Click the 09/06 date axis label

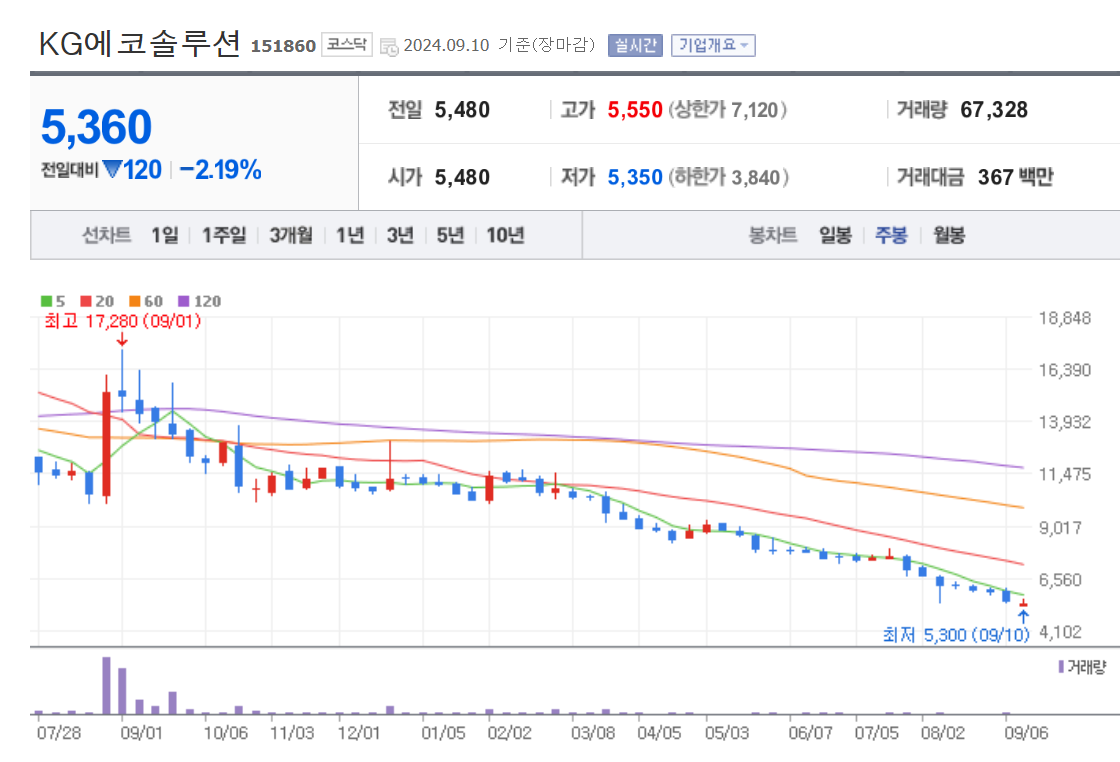(x=1026, y=733)
